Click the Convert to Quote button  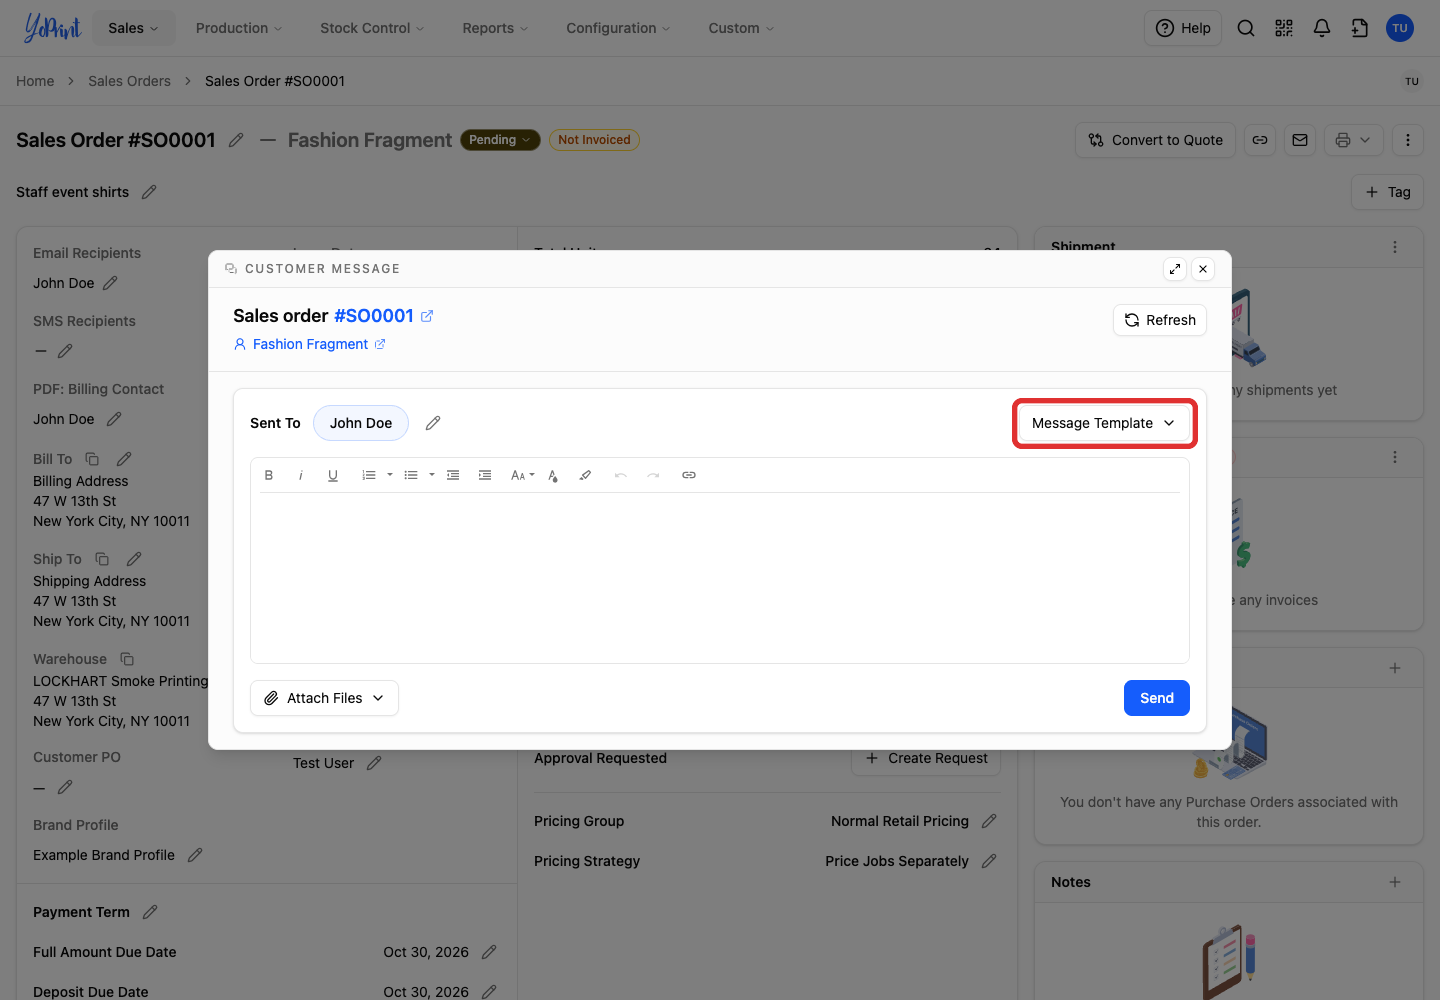pyautogui.click(x=1156, y=140)
